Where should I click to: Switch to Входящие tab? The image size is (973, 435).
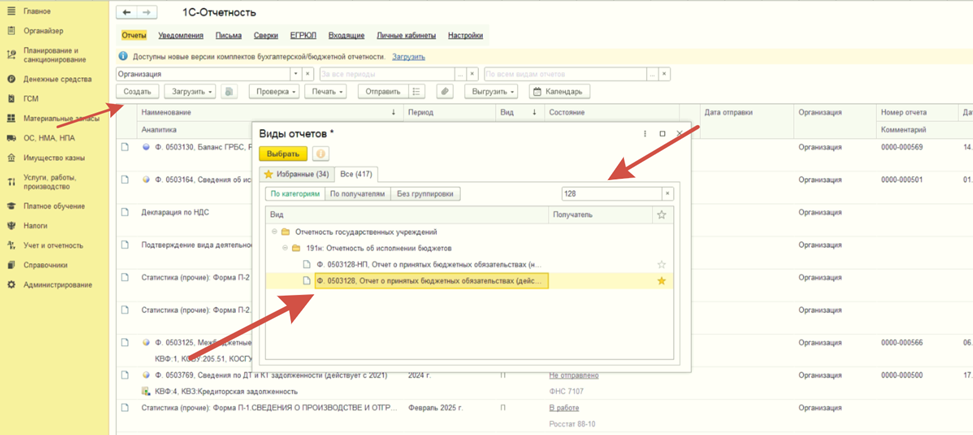345,35
